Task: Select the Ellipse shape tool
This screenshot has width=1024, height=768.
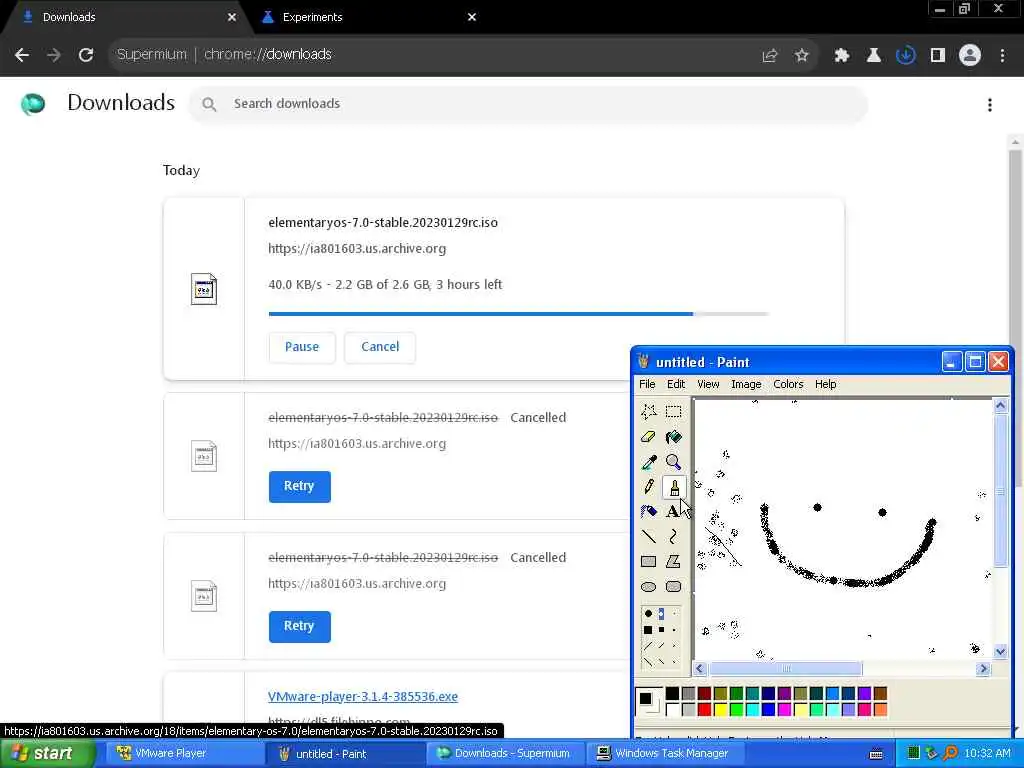Action: pyautogui.click(x=648, y=586)
